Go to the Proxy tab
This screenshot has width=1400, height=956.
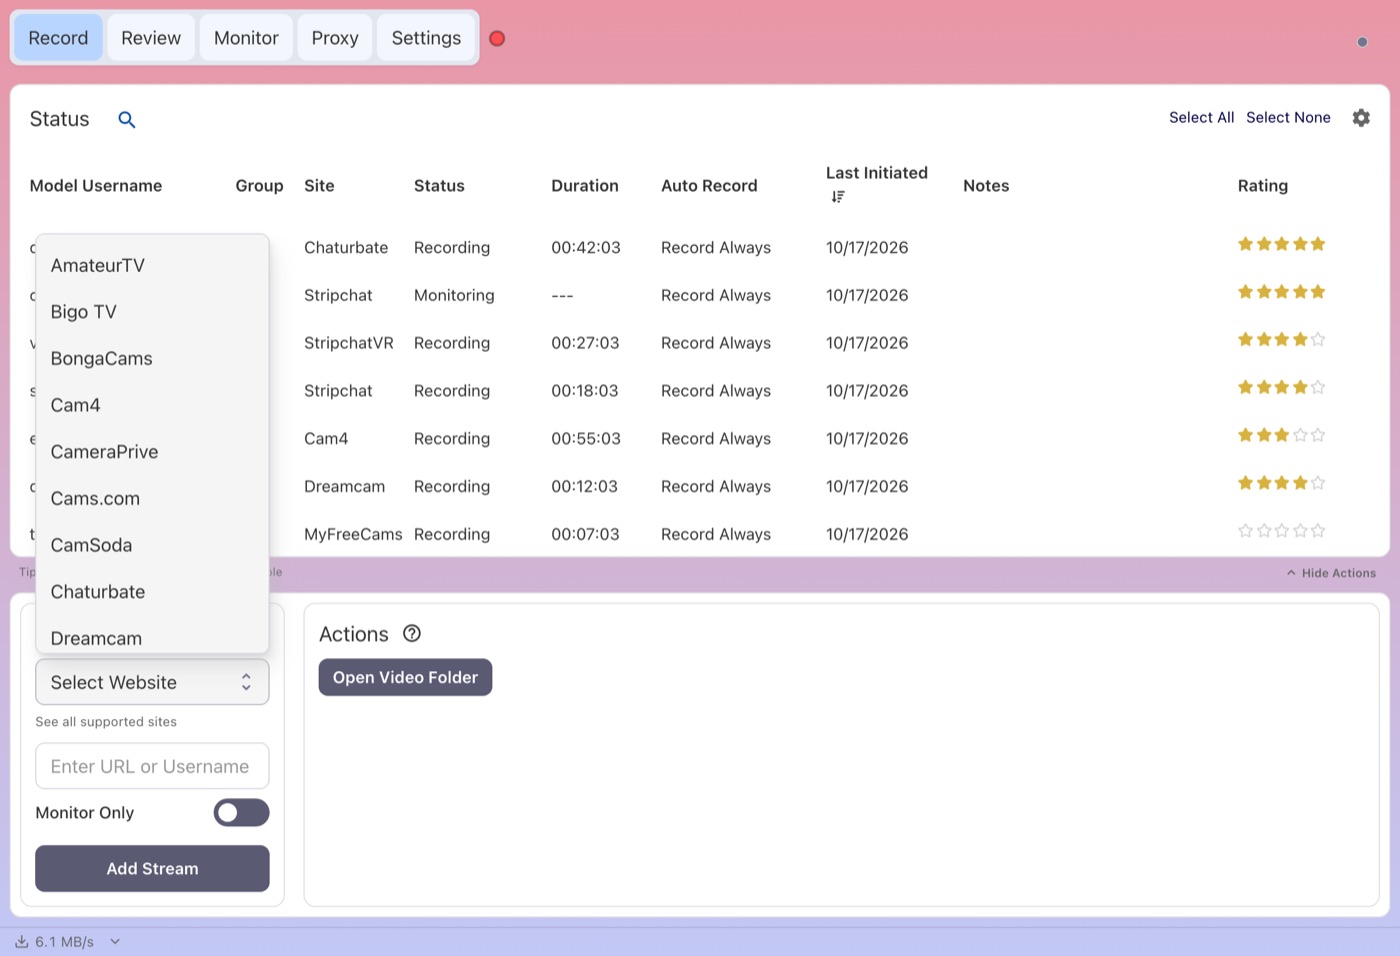pos(335,38)
